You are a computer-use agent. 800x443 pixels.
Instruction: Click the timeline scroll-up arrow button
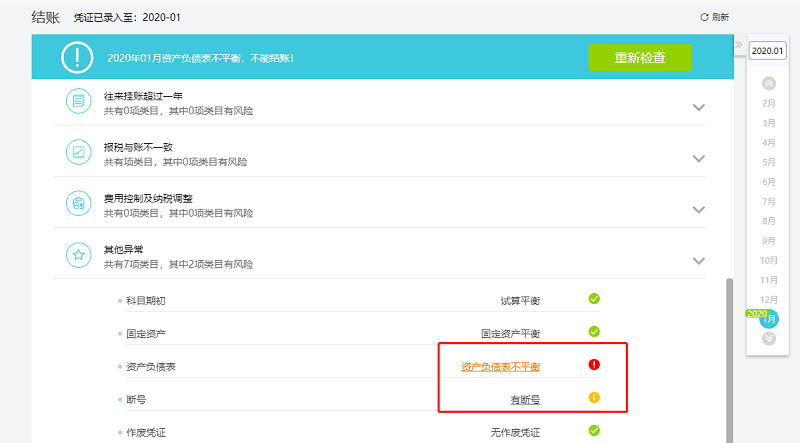[x=769, y=83]
